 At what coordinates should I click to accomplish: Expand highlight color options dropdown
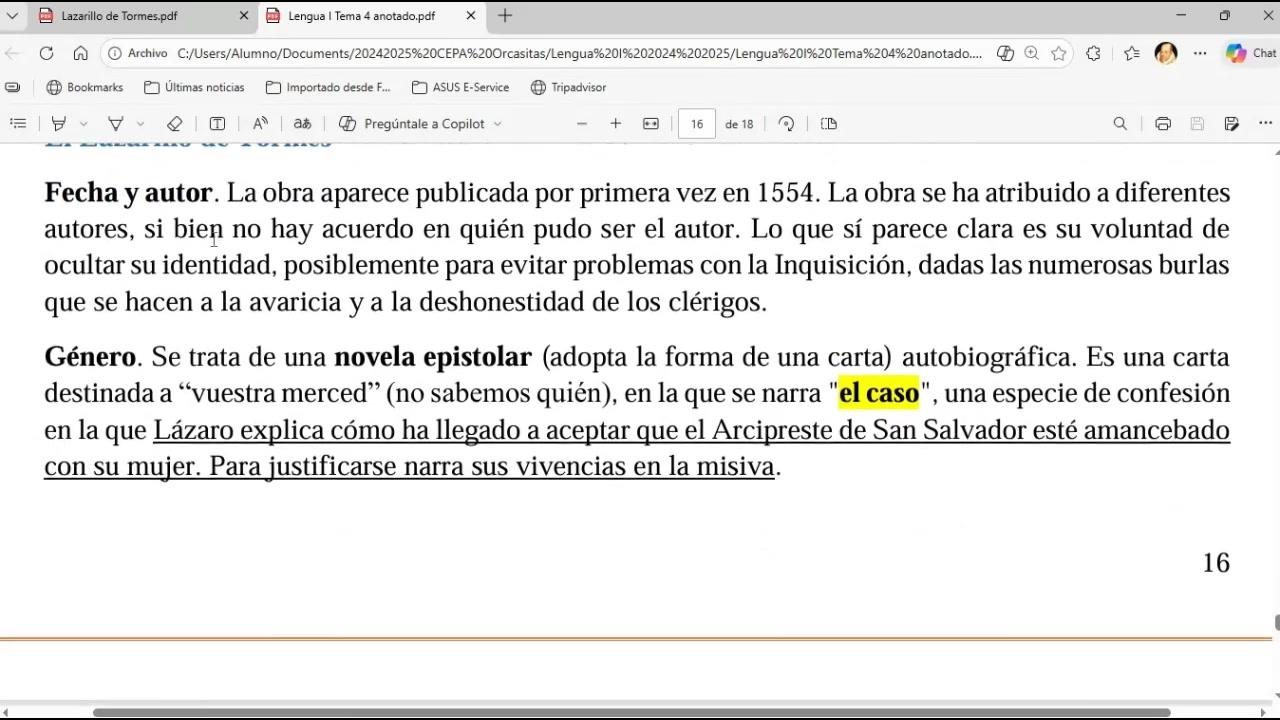84,124
